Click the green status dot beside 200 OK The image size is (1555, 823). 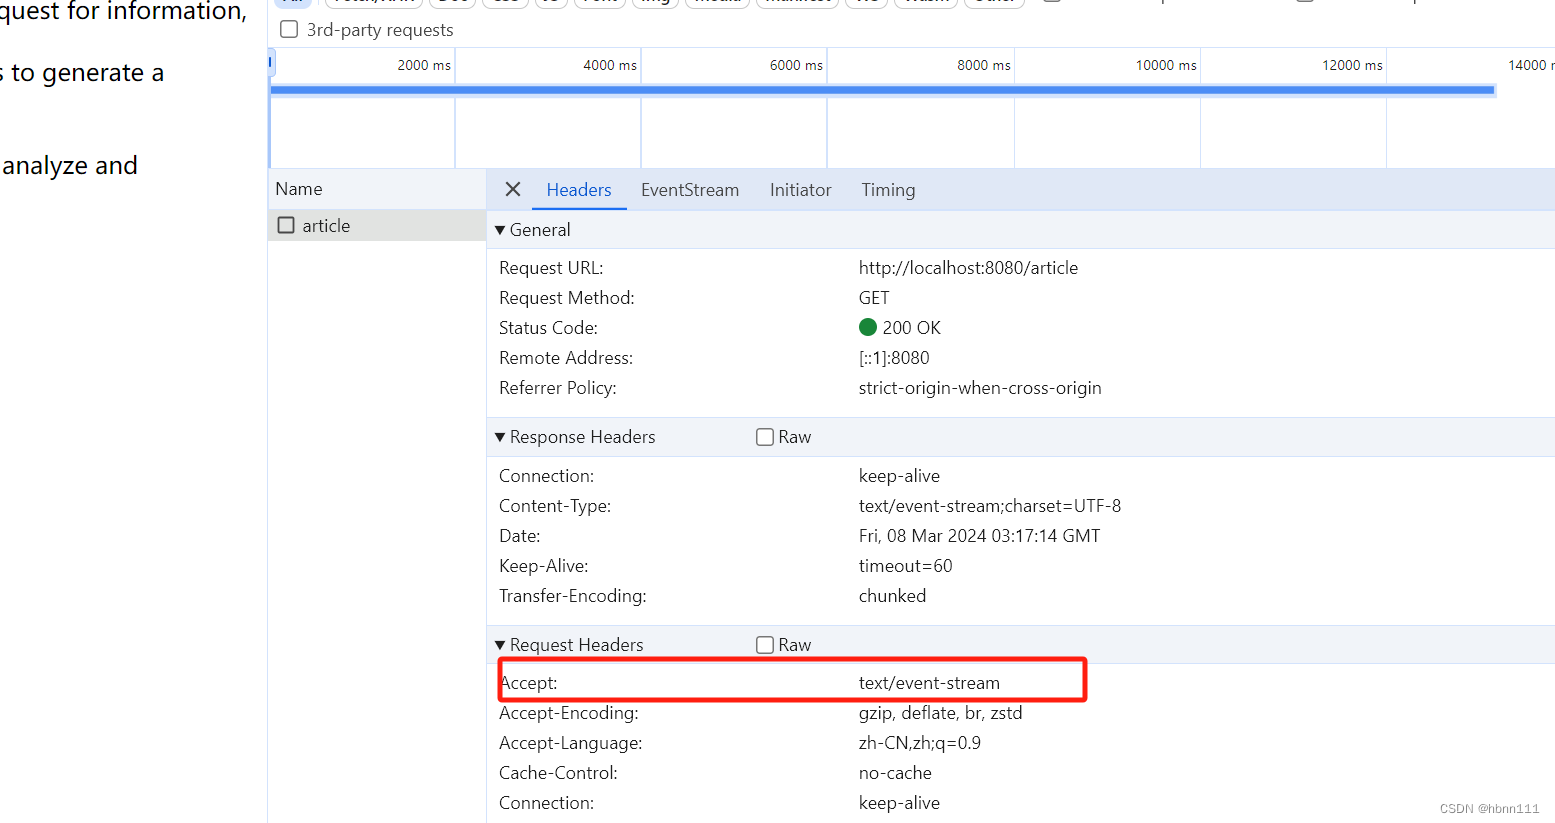pos(868,327)
